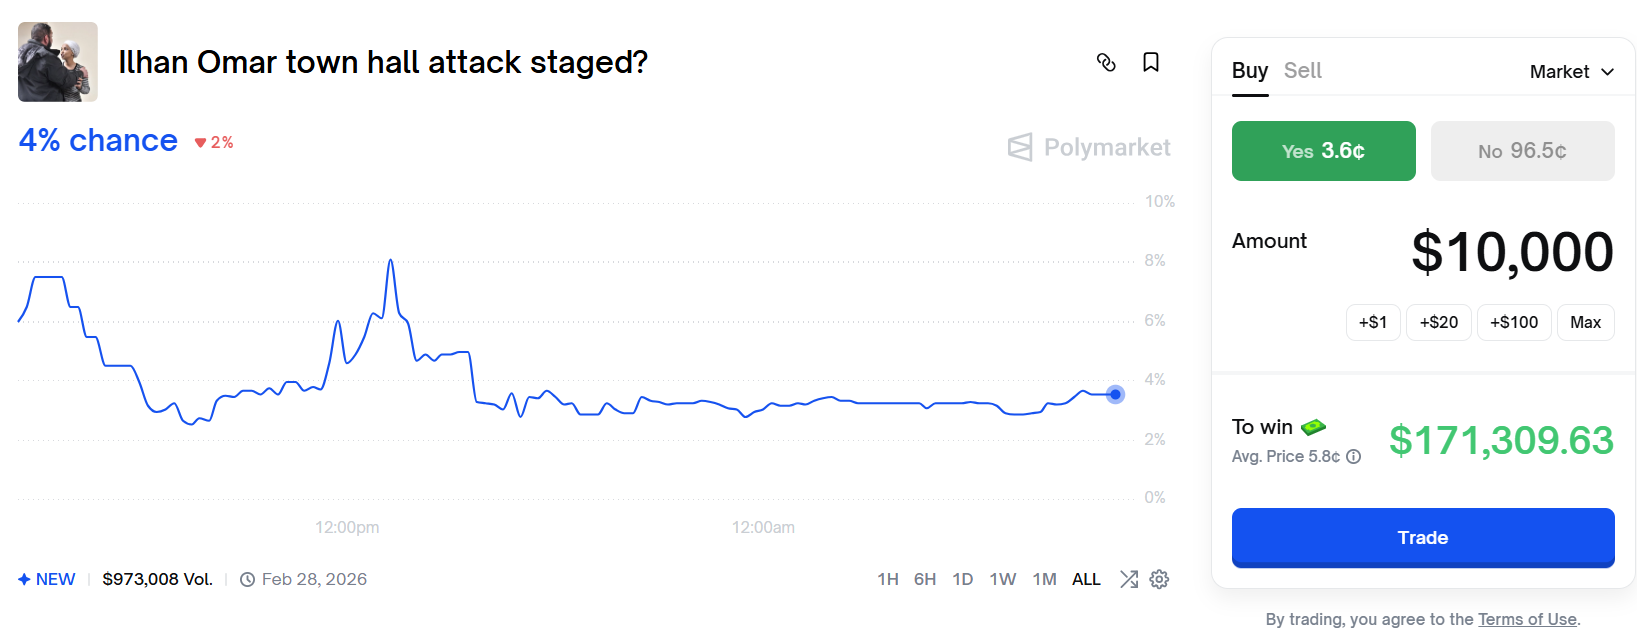Image resolution: width=1637 pixels, height=630 pixels.
Task: Select No 96.5¢ outcome
Action: point(1522,151)
